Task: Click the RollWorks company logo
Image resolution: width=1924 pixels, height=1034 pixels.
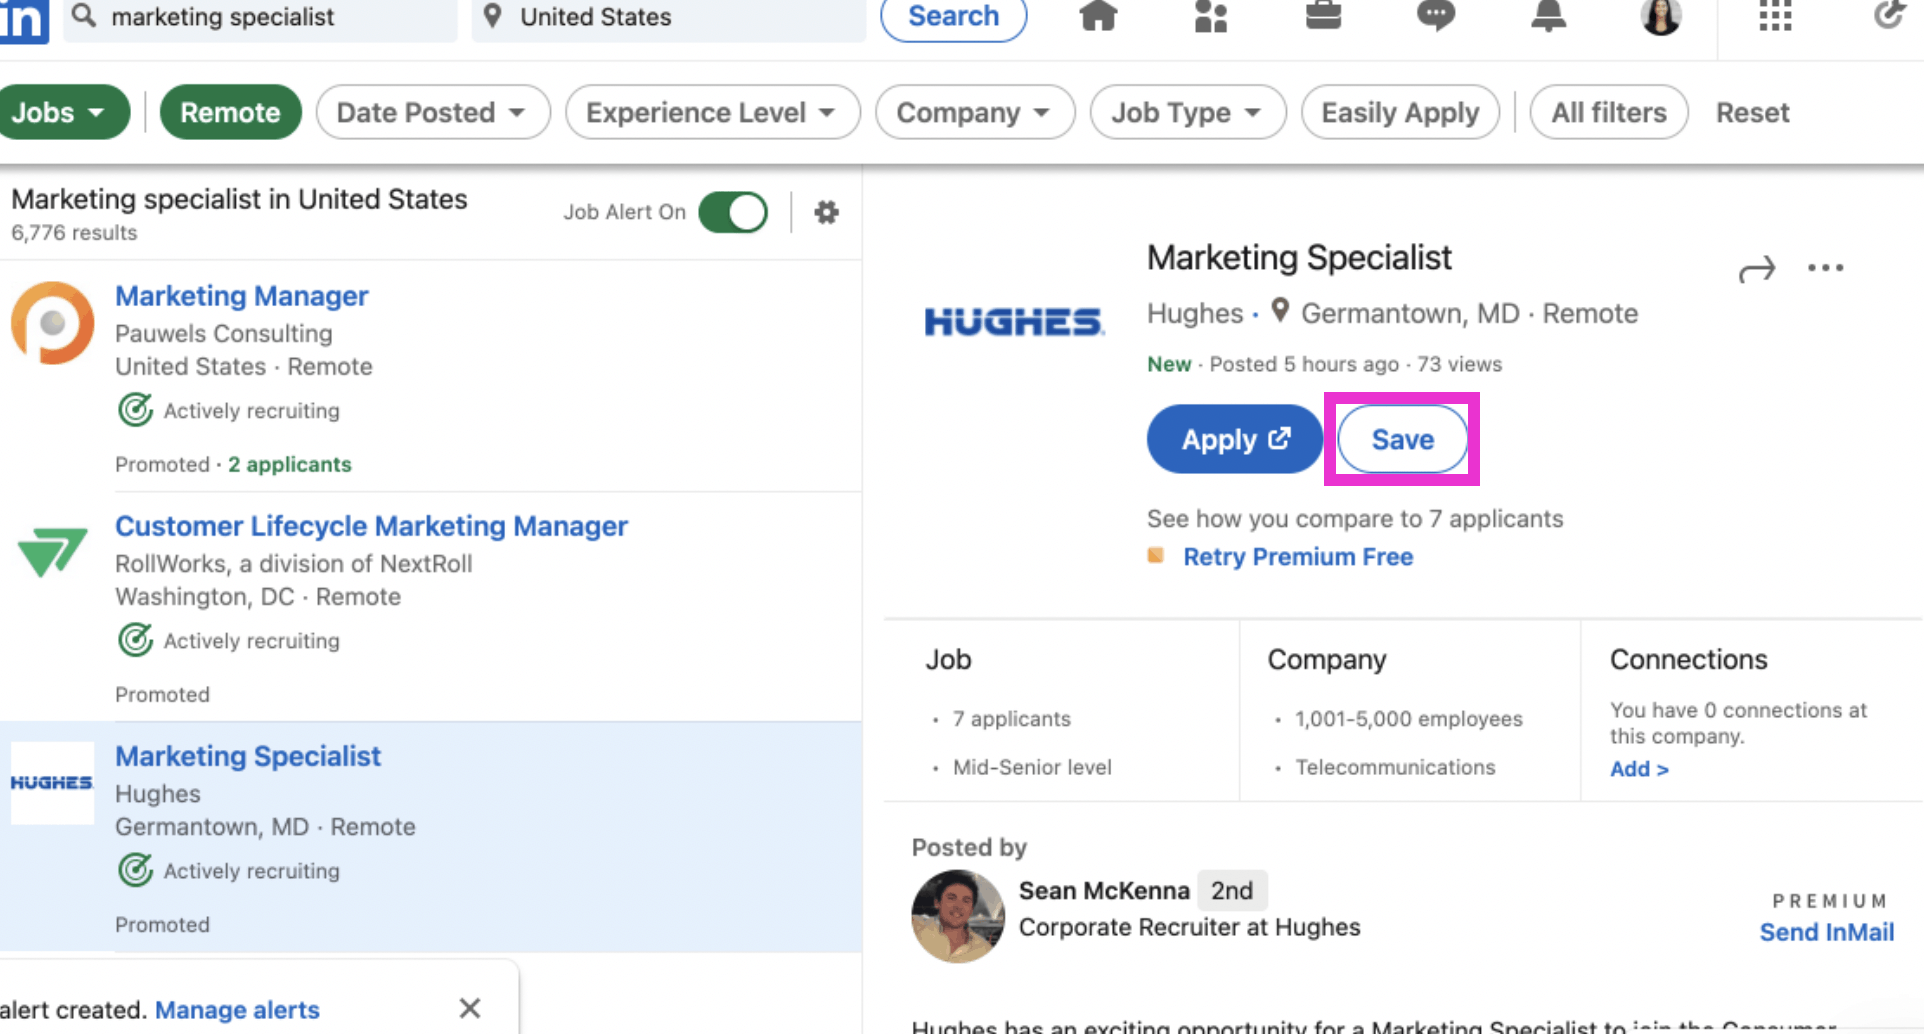Action: [52, 552]
